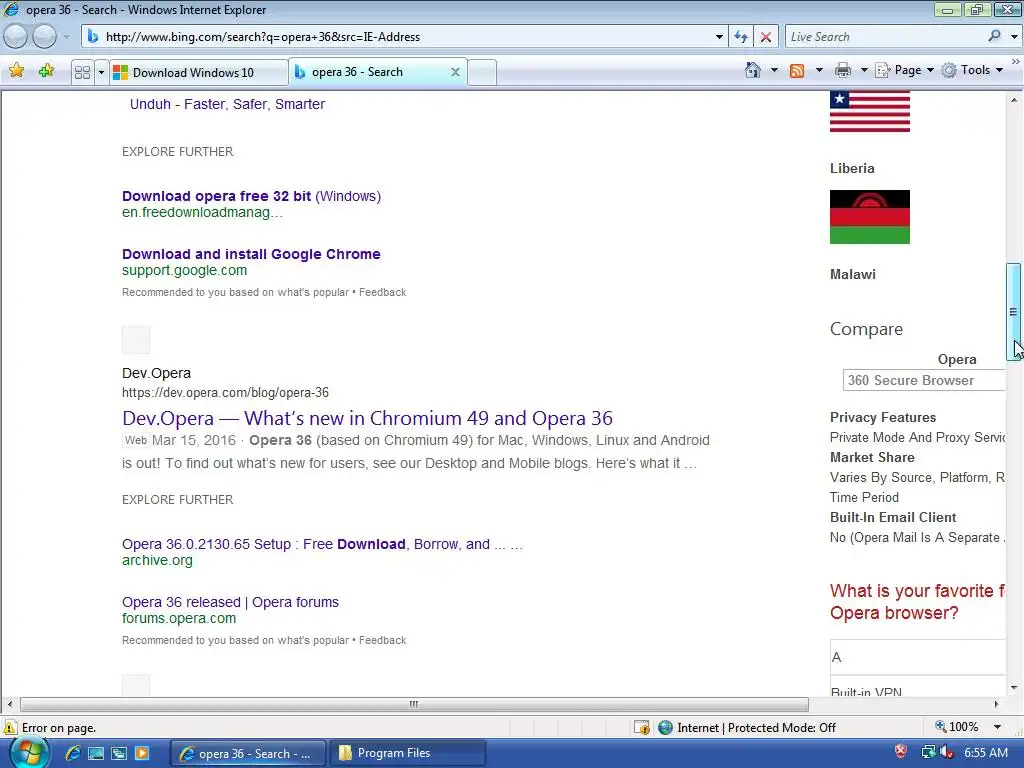Click the 360 Secure Browser compare field
Screen dimensions: 1024x768
[x=924, y=380]
